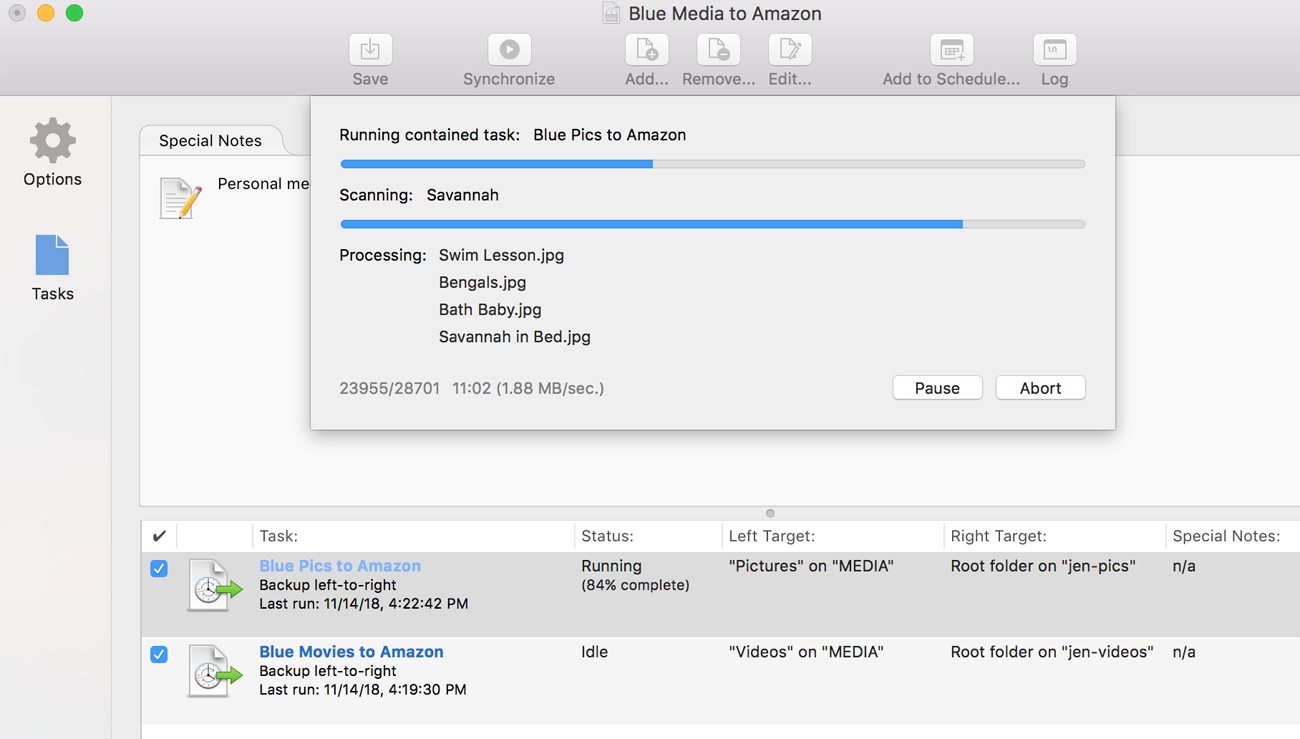
Task: Click the "Idle" status cell
Action: click(x=594, y=652)
